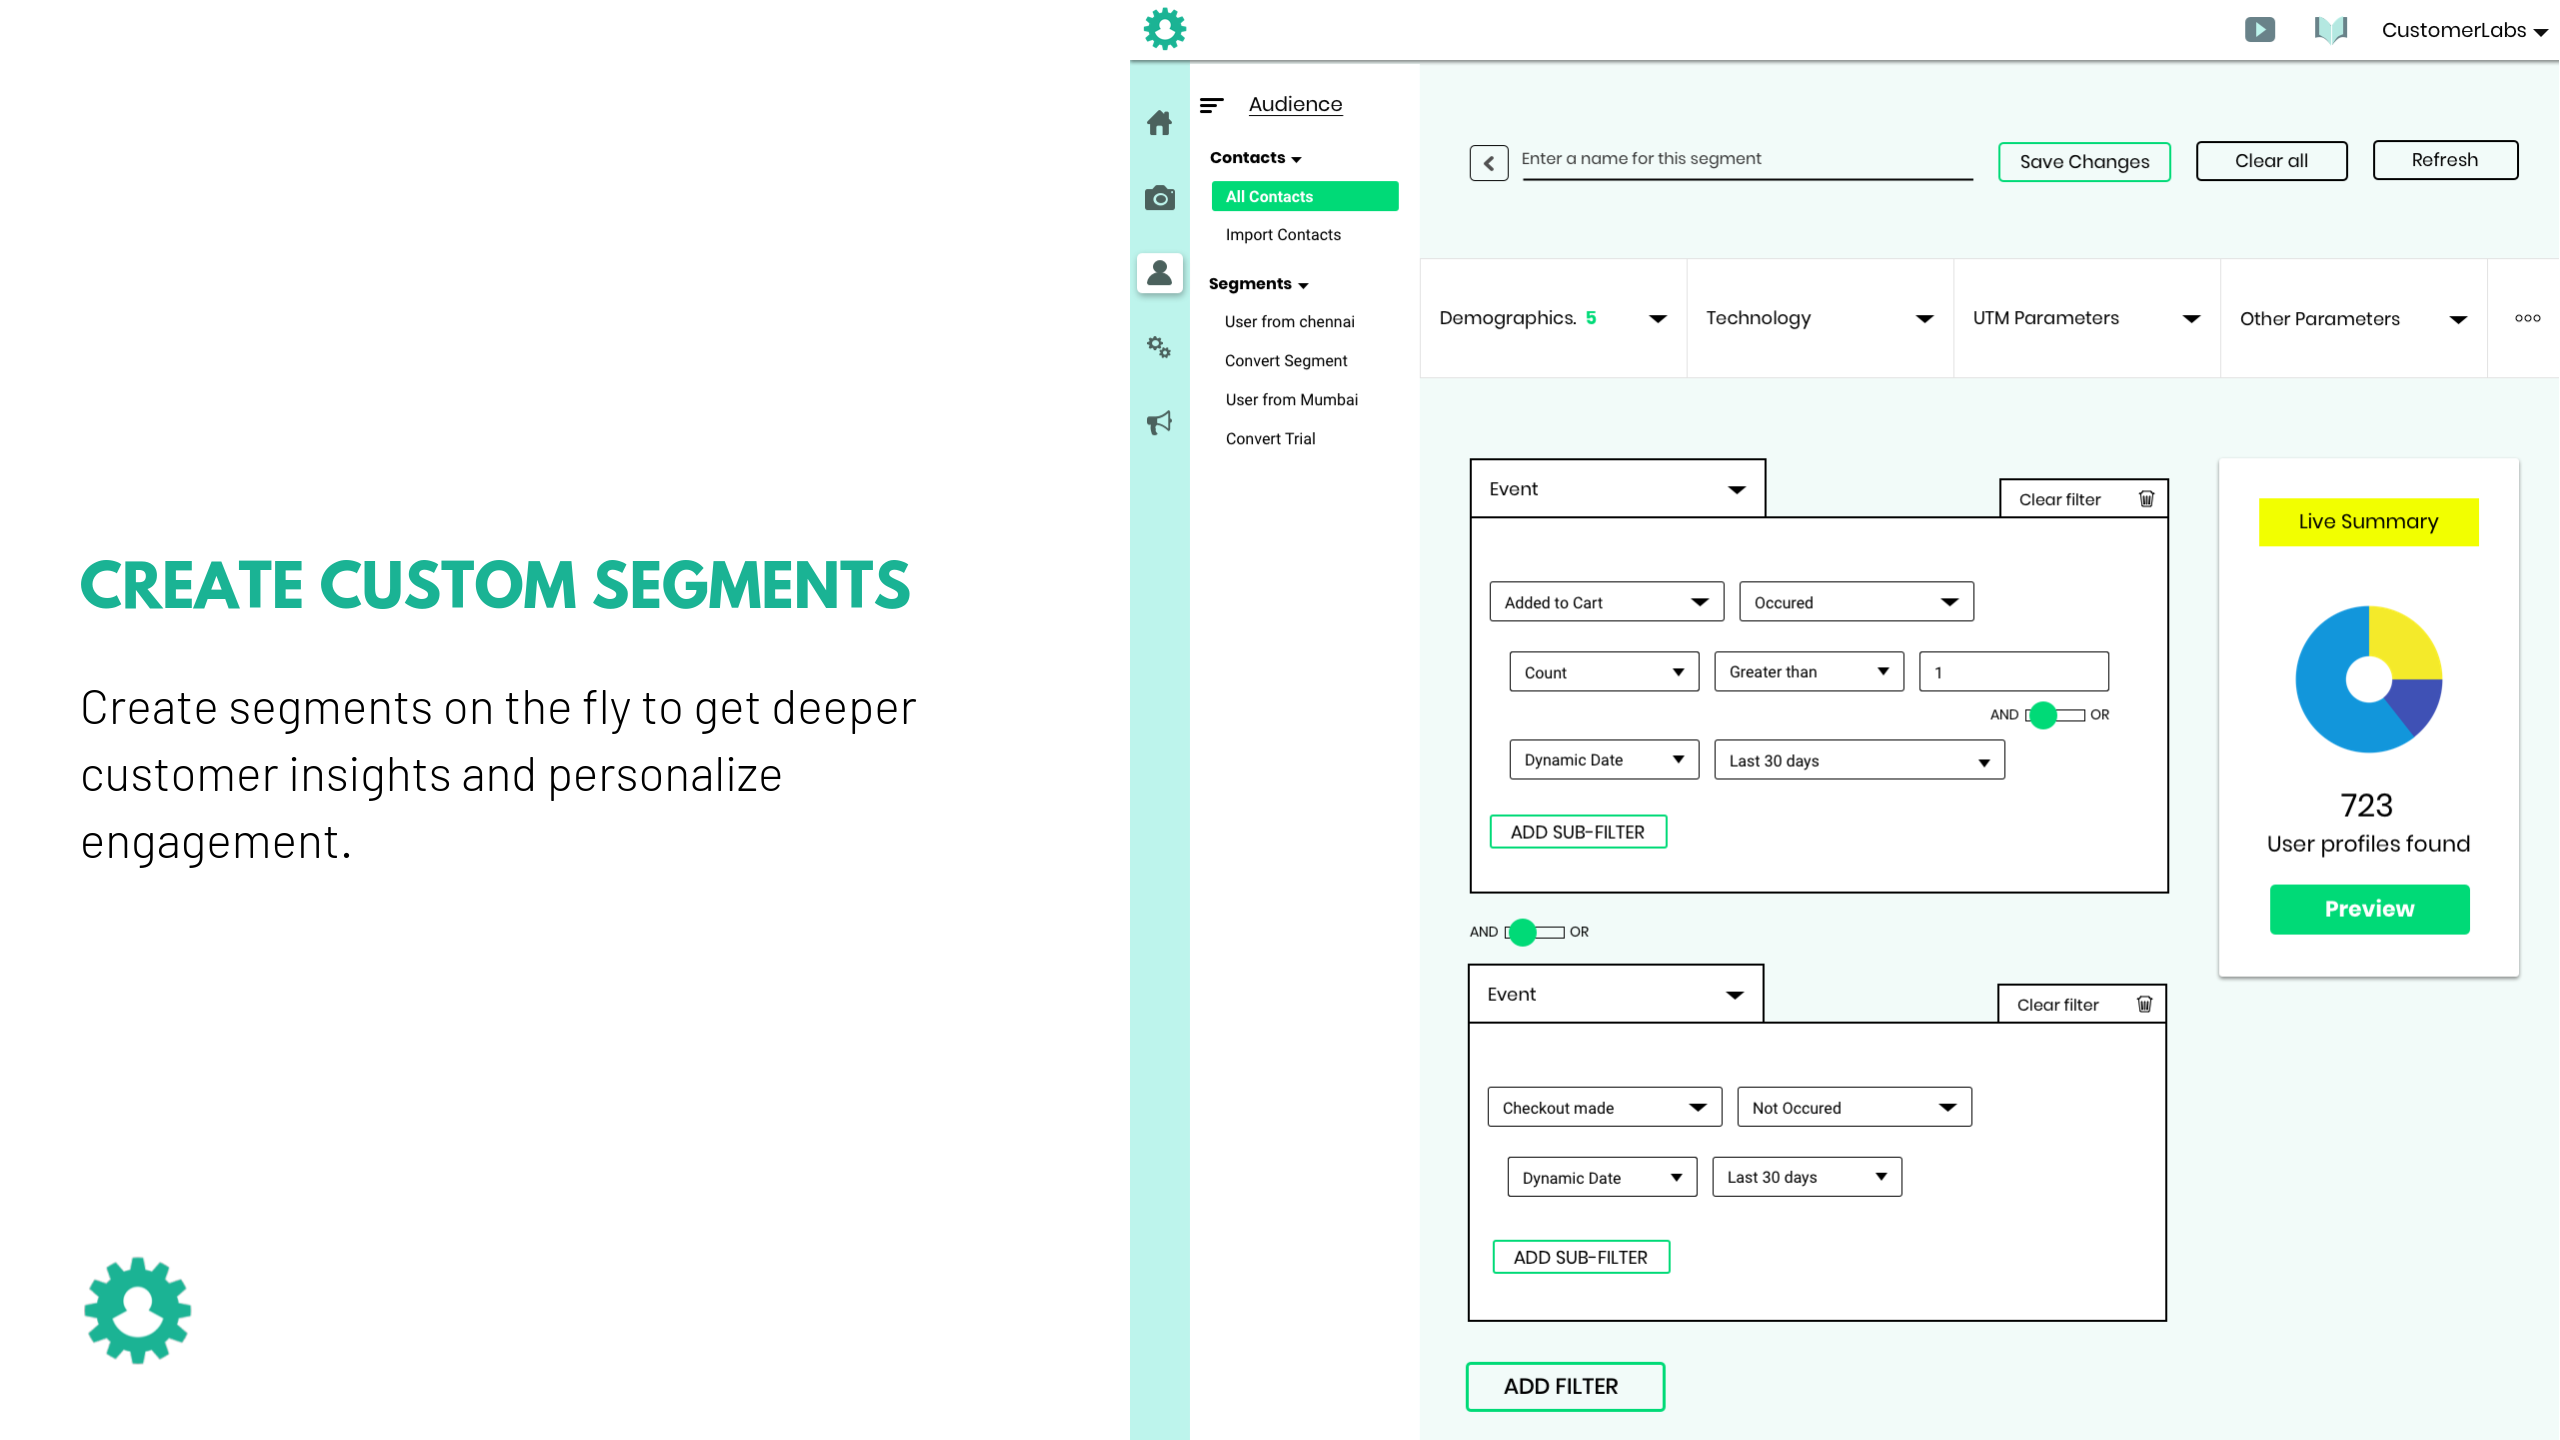Screen dimensions: 2560x1440
Task: Open documentation via the book icon
Action: pos(2331,29)
